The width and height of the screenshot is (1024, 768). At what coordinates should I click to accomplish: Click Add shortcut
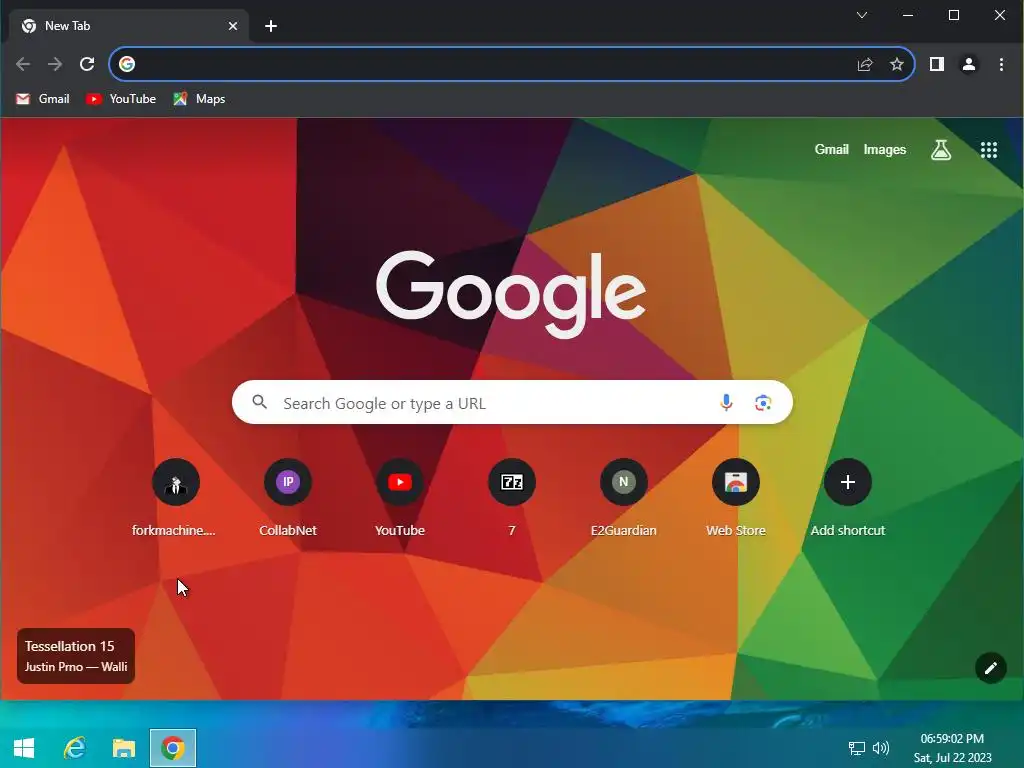pos(848,498)
